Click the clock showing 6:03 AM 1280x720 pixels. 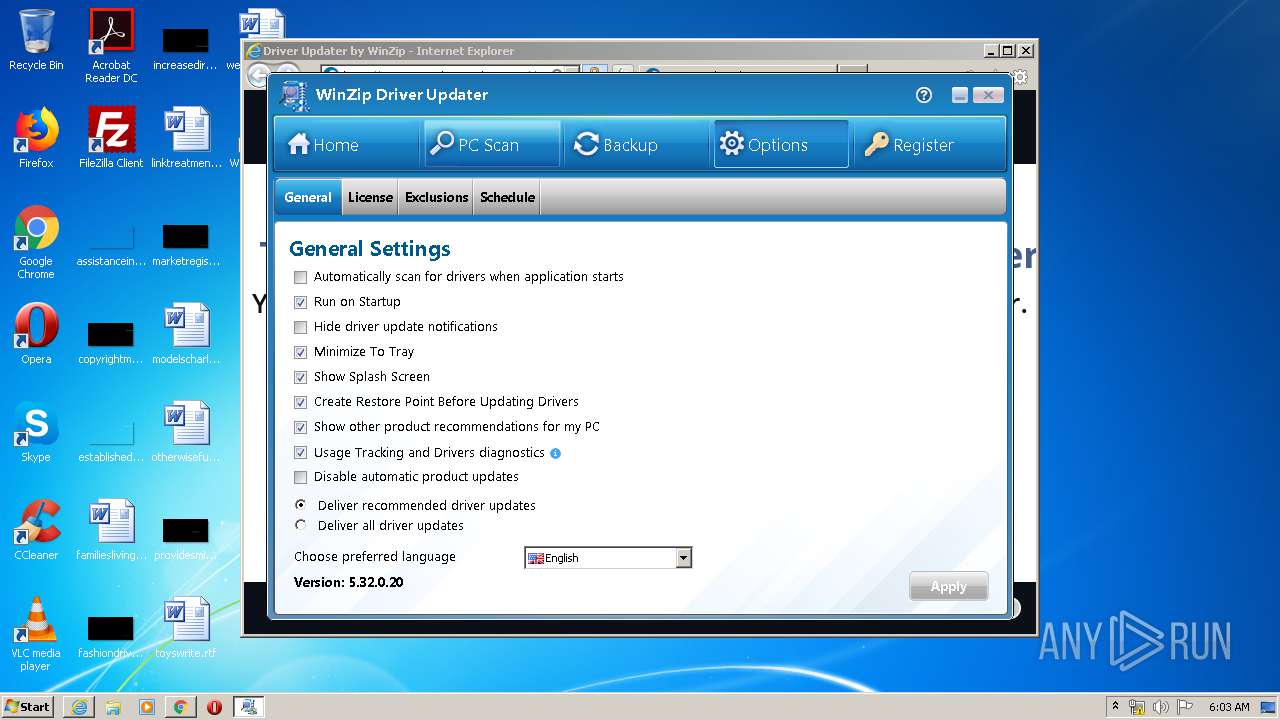(1229, 707)
